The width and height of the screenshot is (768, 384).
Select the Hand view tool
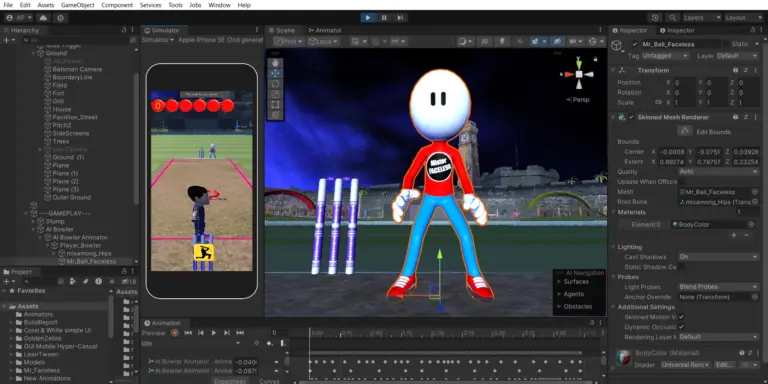coord(275,63)
